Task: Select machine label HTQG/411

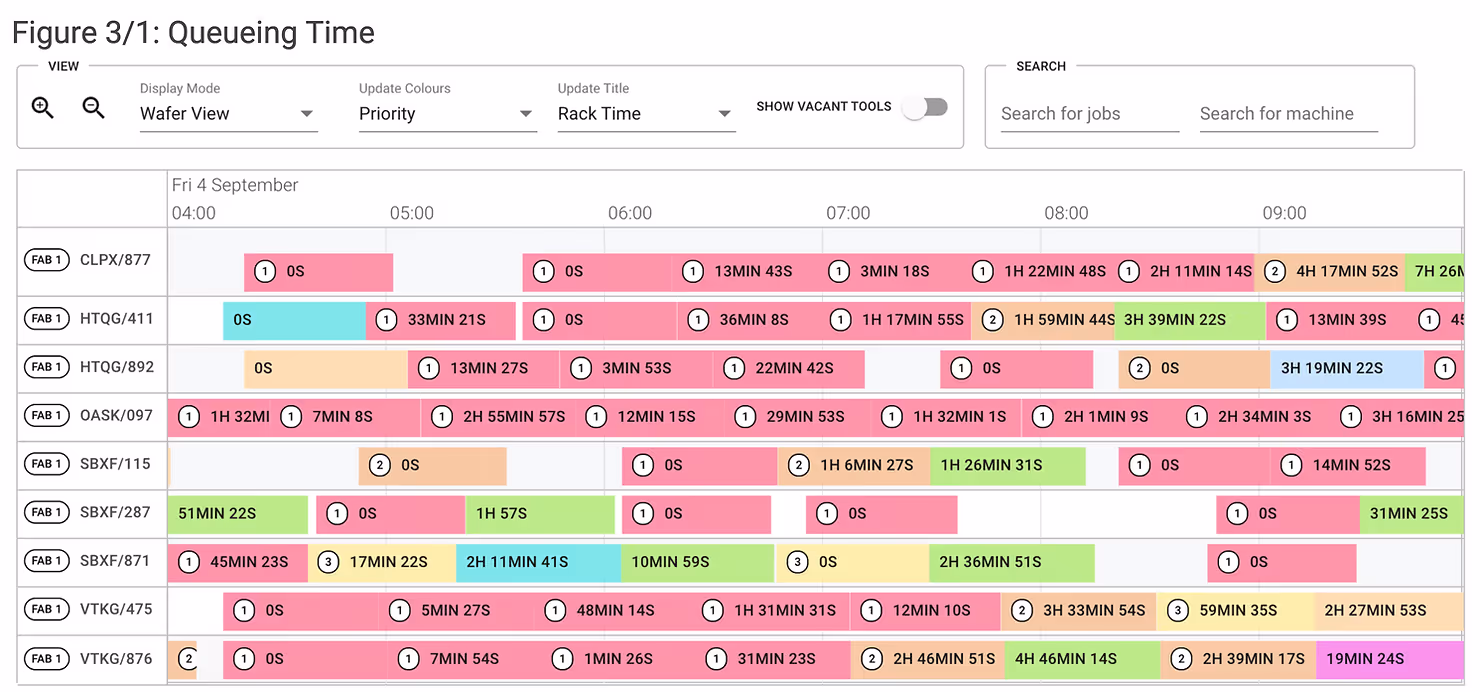Action: pos(117,319)
